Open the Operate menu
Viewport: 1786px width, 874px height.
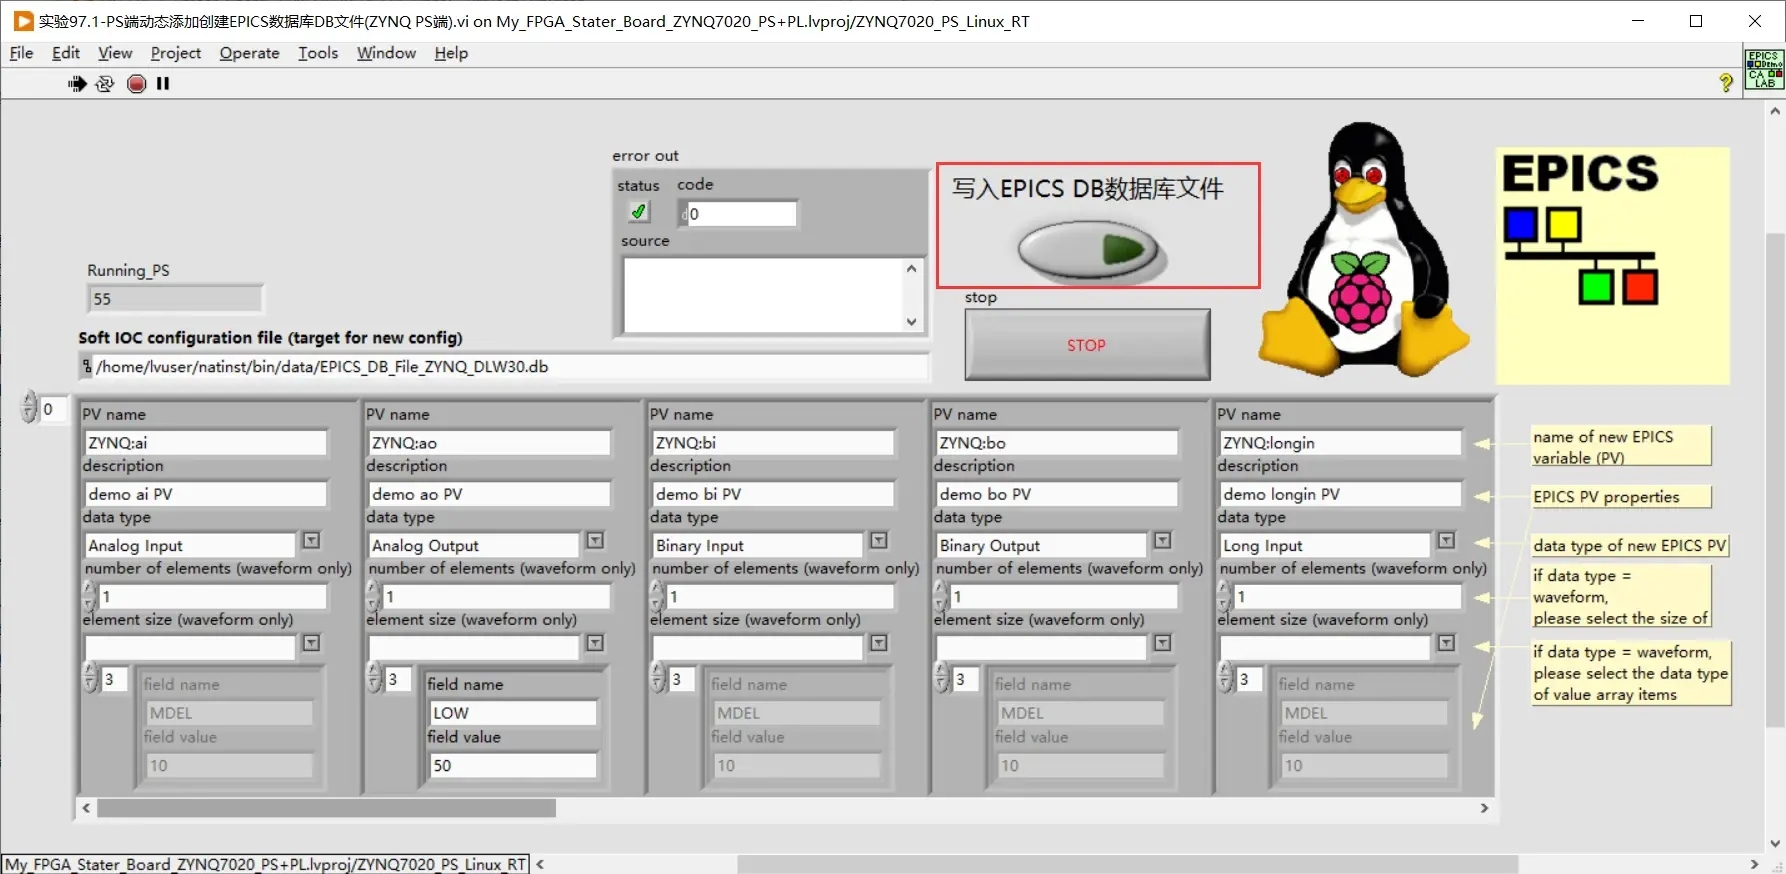(249, 53)
